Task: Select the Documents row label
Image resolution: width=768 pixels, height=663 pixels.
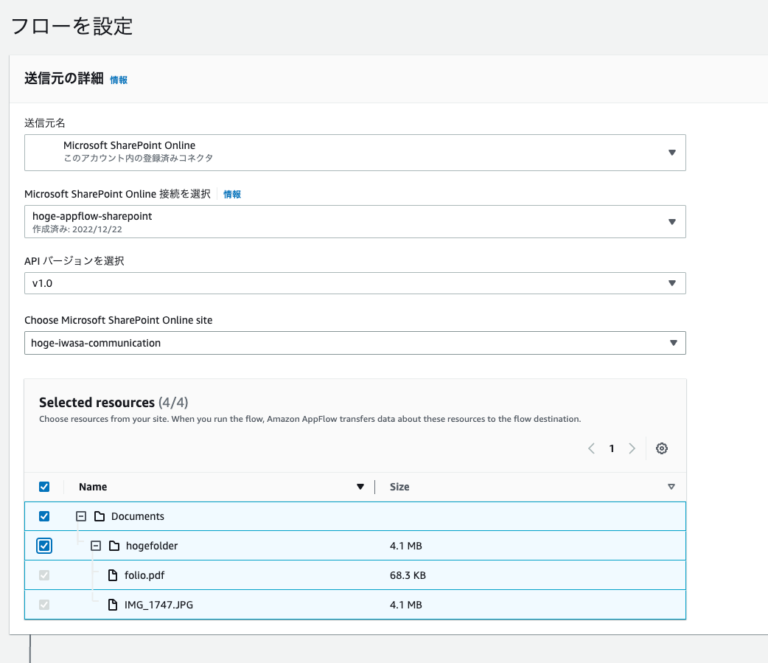Action: point(138,516)
